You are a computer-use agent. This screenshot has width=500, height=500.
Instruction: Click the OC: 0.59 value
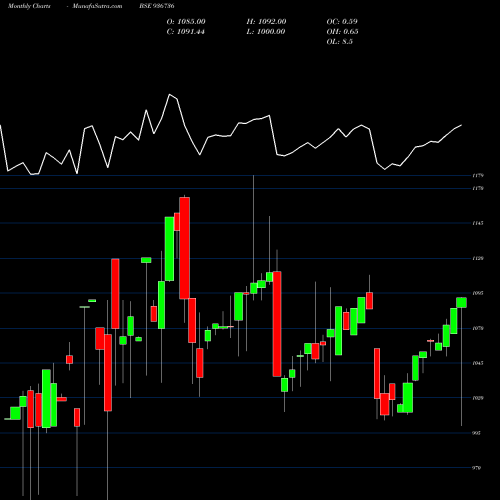[x=342, y=22]
